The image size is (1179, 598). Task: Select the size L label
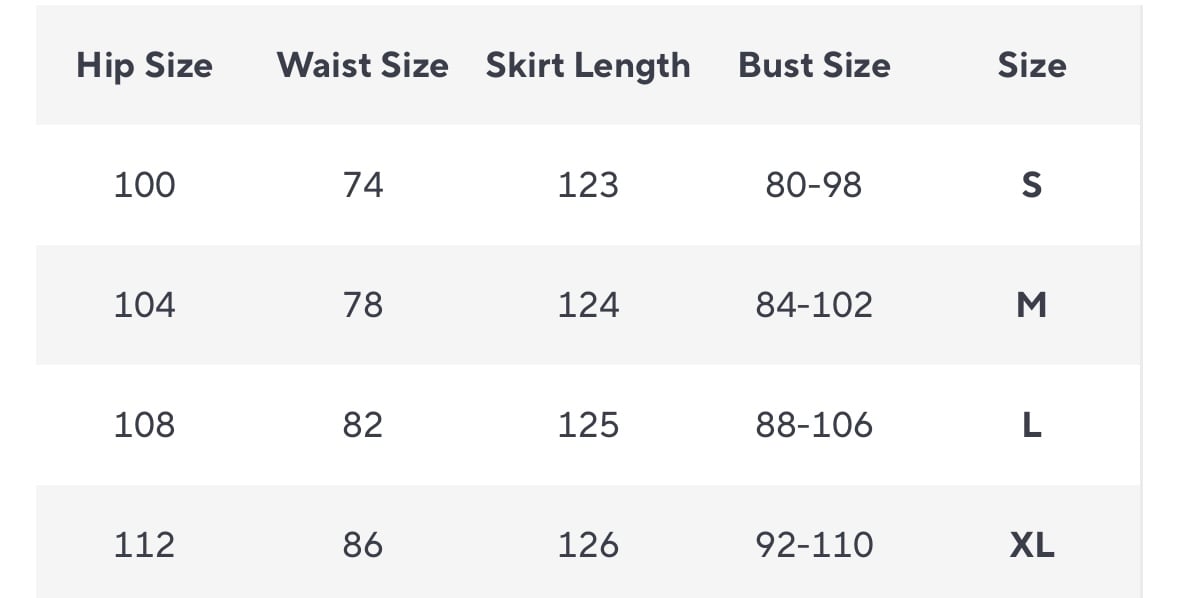pos(1031,425)
